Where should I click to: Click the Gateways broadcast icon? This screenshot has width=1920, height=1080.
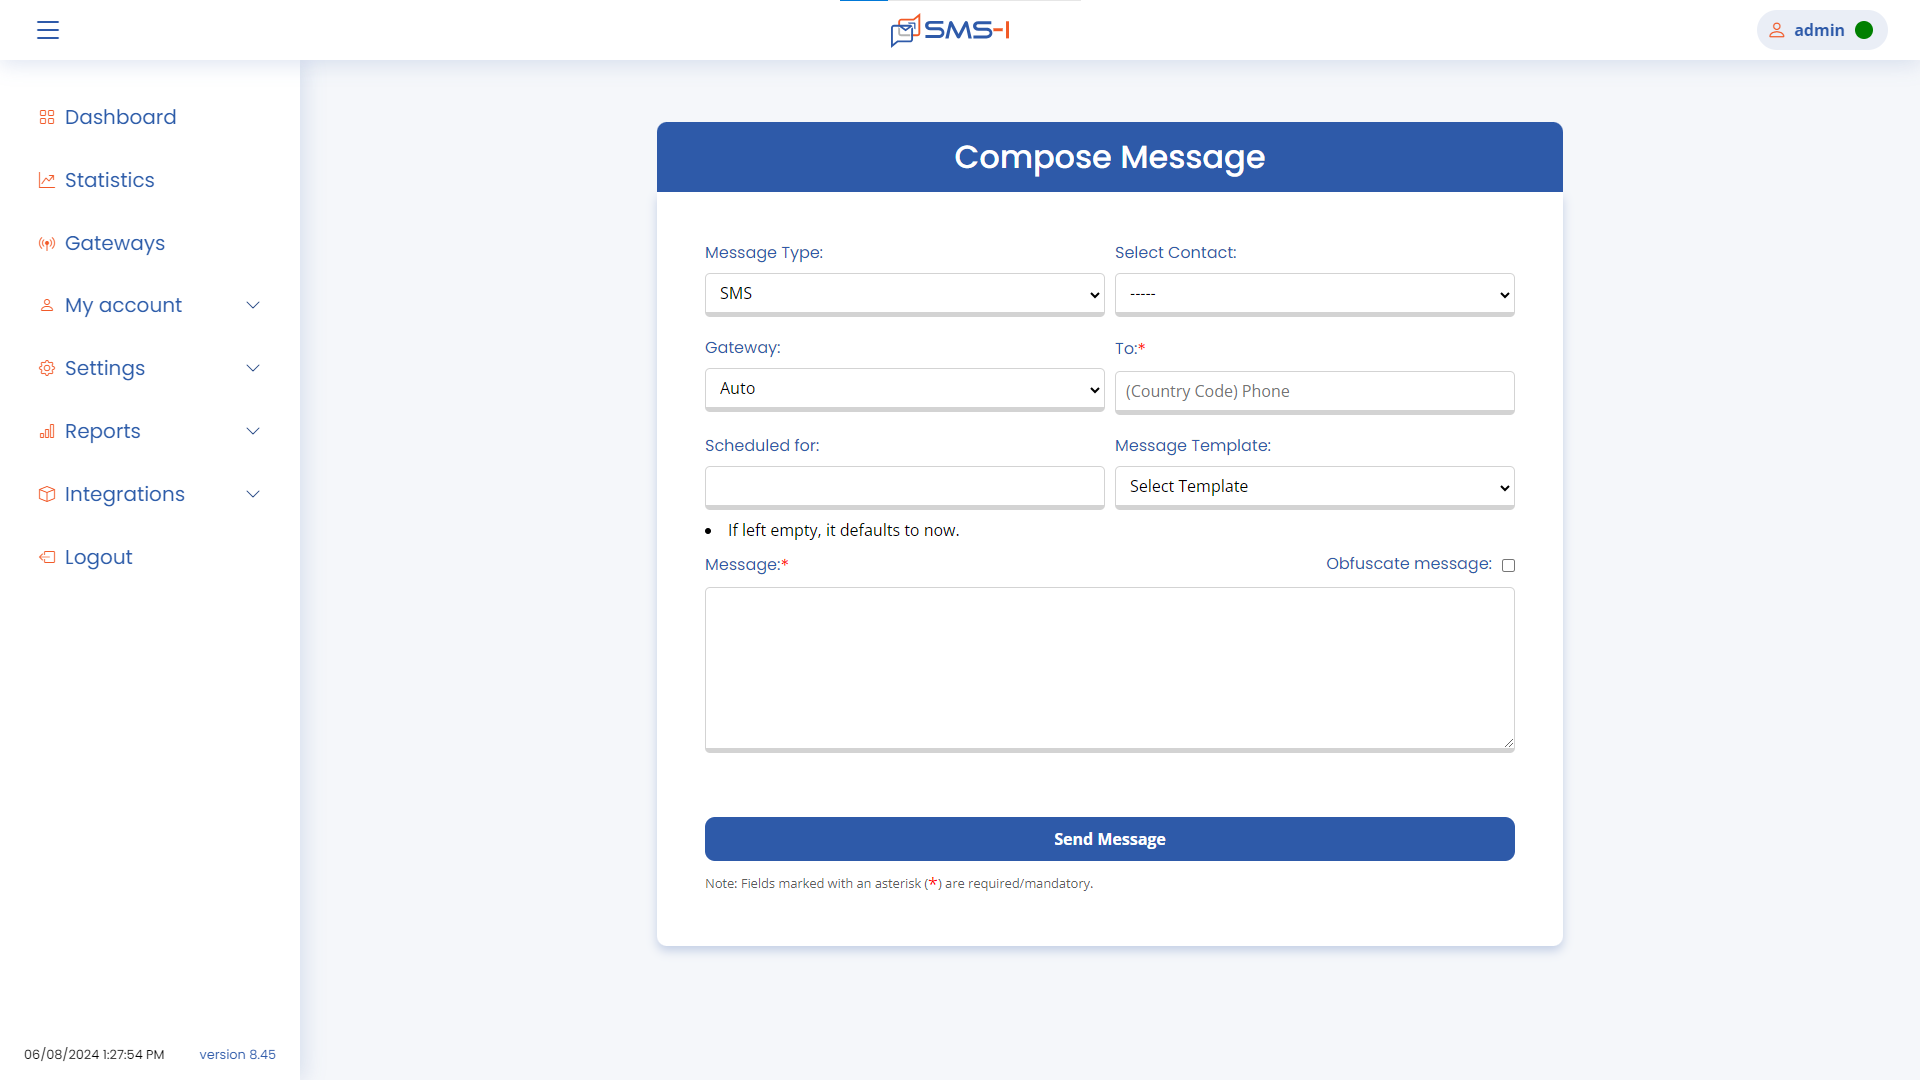pyautogui.click(x=47, y=243)
